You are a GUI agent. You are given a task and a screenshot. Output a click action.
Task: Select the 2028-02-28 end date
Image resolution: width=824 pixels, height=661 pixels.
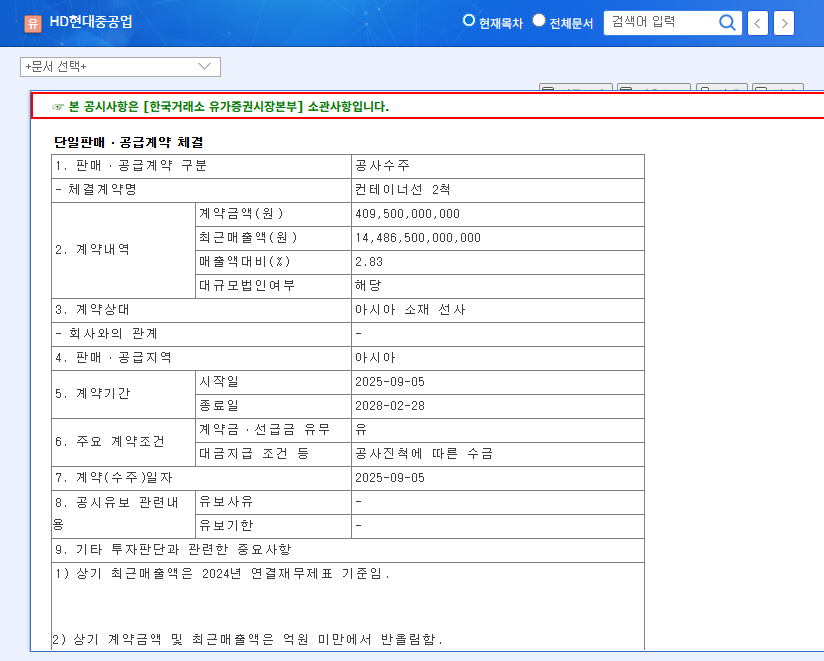click(390, 406)
